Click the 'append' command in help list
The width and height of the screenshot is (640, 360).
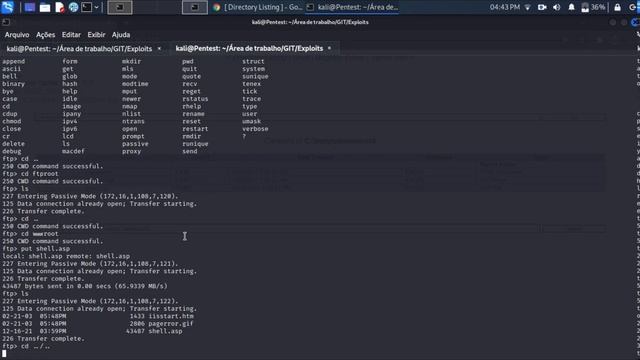pyautogui.click(x=13, y=61)
